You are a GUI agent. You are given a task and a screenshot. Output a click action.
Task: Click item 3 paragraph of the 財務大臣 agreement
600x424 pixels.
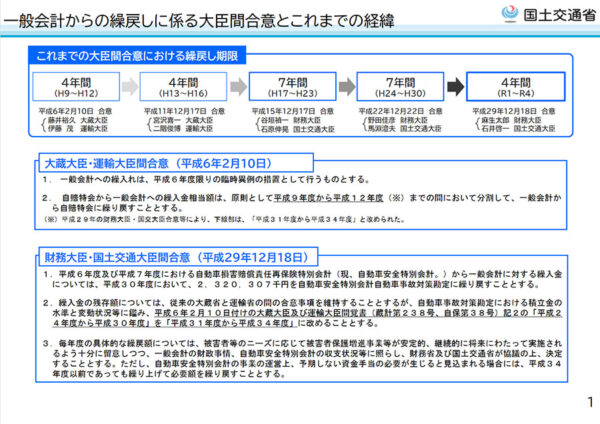(x=300, y=357)
